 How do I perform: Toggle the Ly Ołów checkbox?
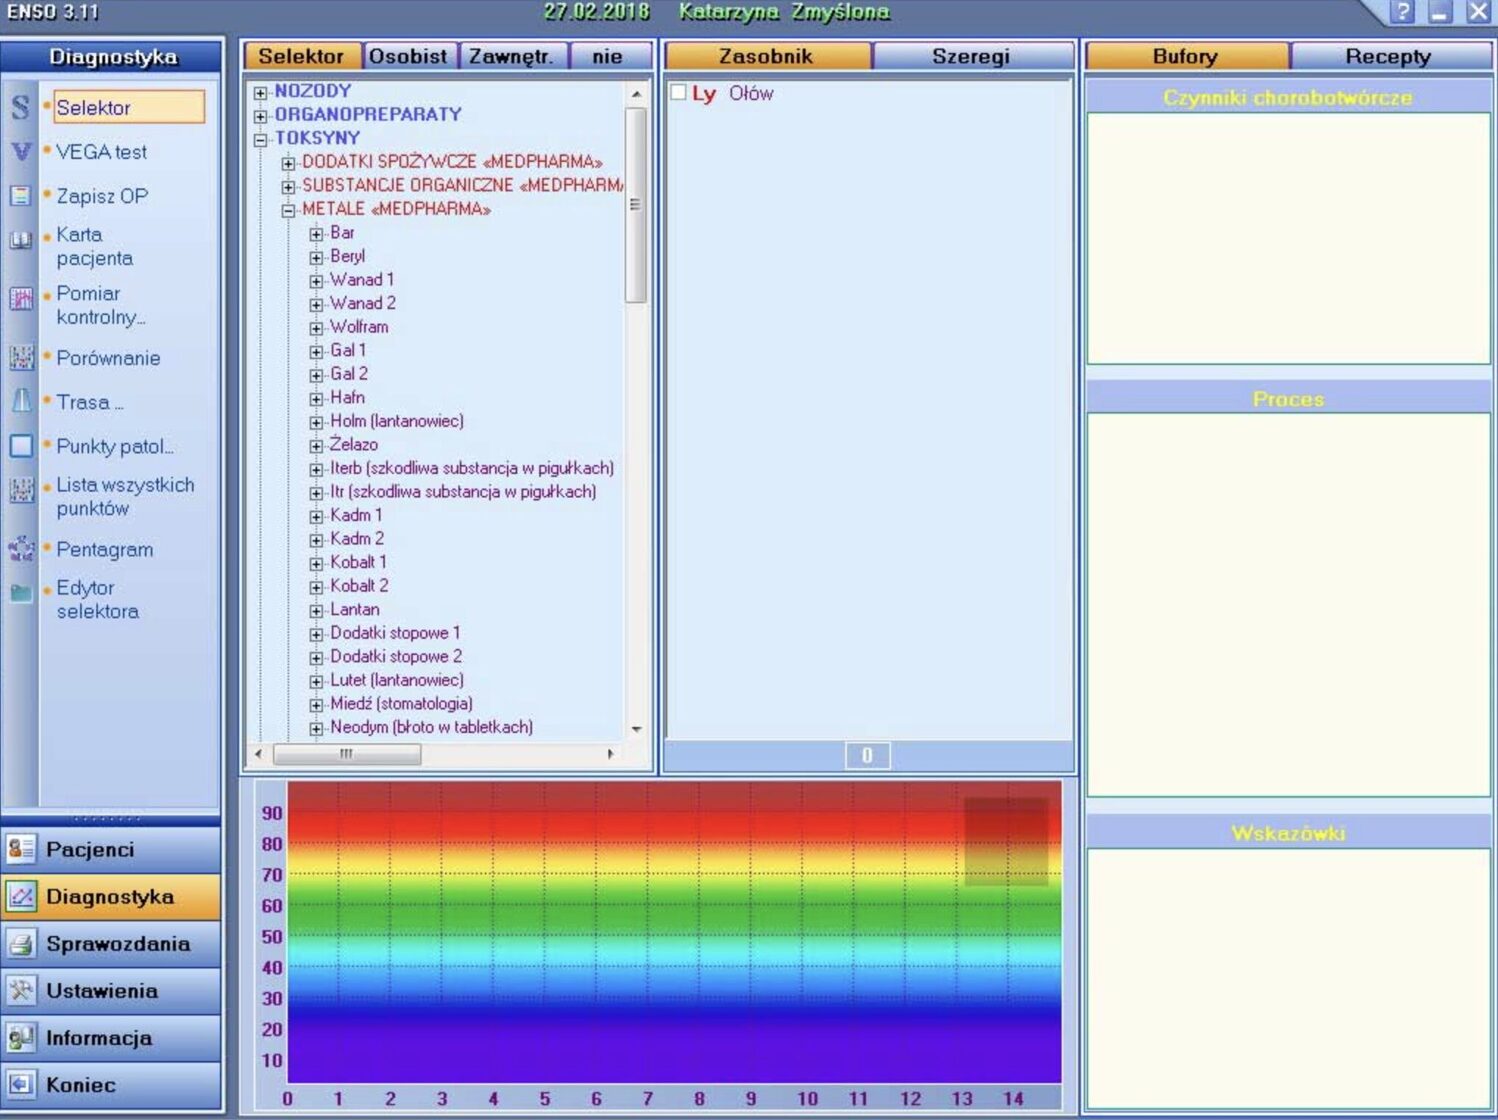coord(678,92)
